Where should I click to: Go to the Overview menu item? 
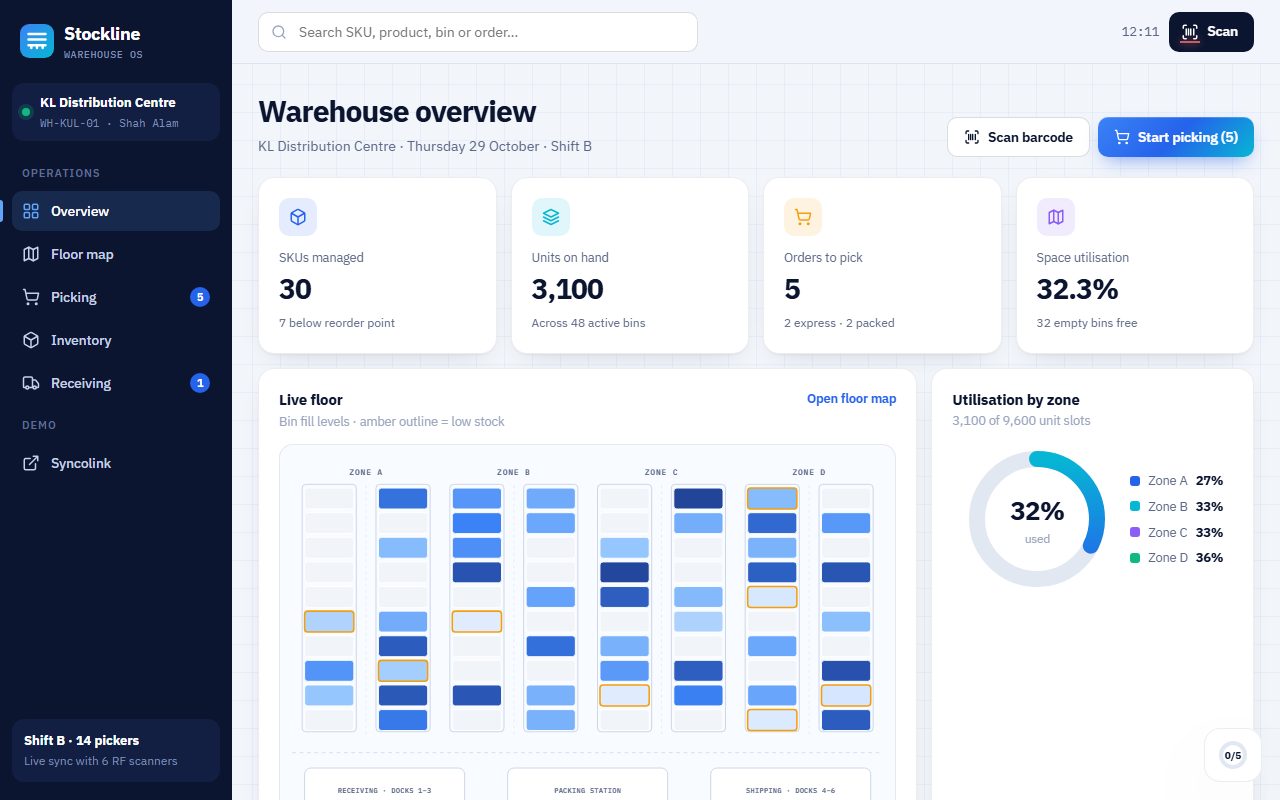[x=116, y=211]
